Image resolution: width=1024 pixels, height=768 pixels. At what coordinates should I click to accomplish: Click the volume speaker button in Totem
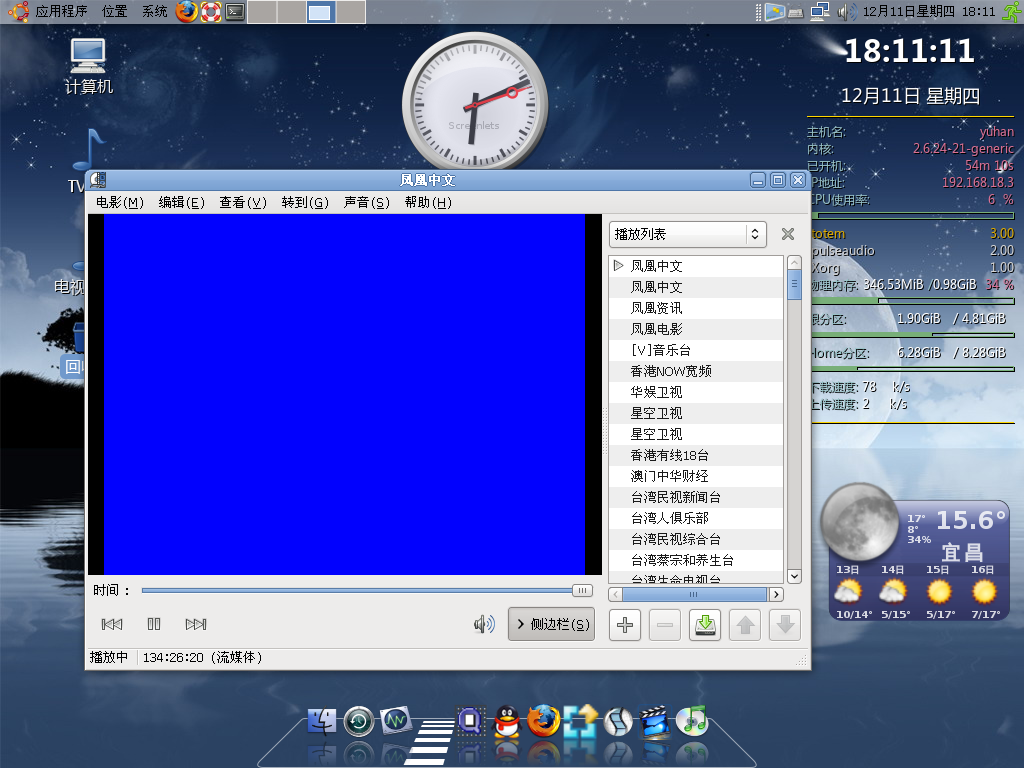[x=484, y=624]
